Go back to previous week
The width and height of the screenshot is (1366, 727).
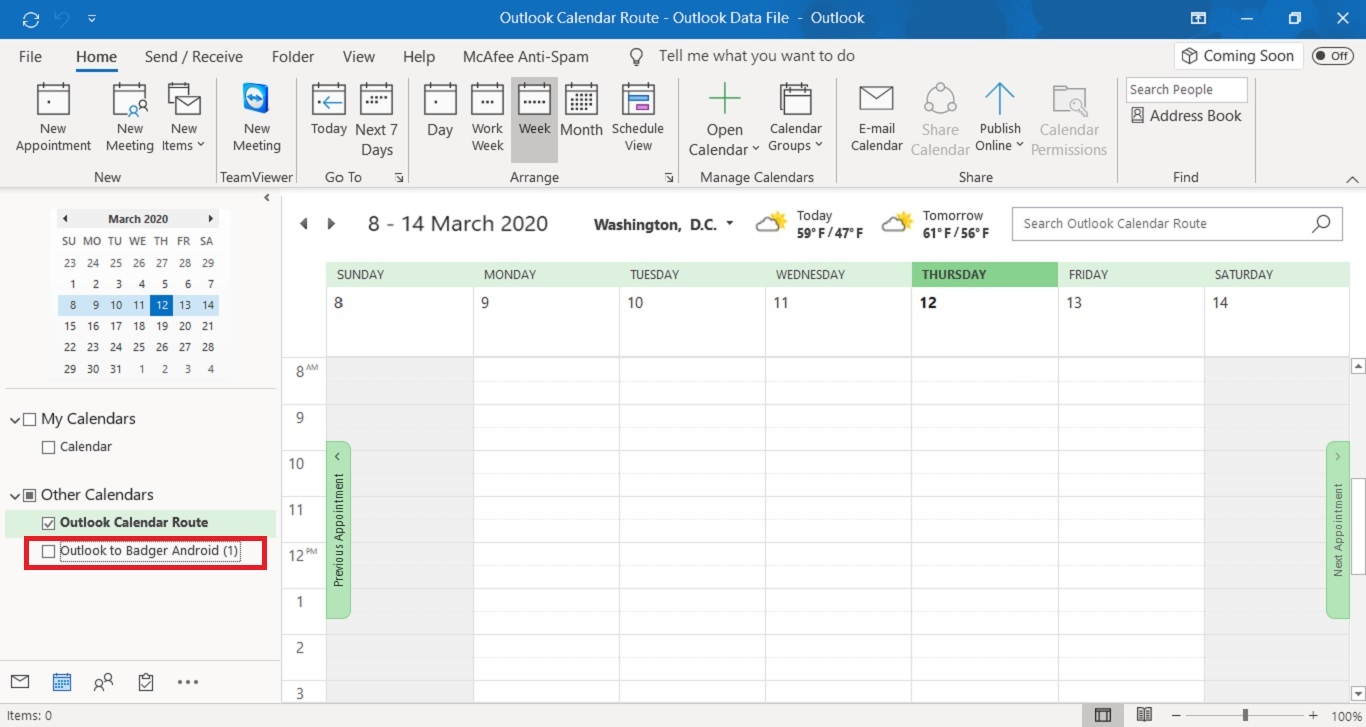point(304,224)
